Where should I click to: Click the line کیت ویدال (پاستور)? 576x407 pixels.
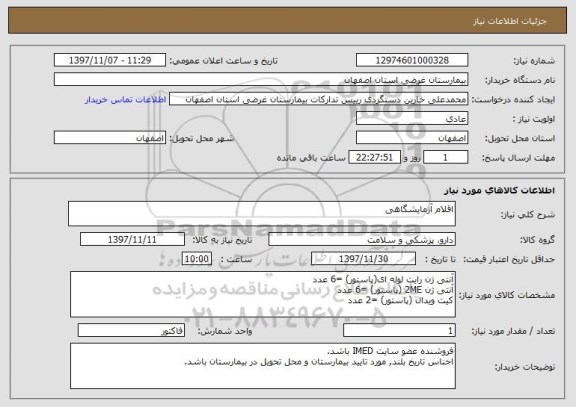tap(400, 300)
